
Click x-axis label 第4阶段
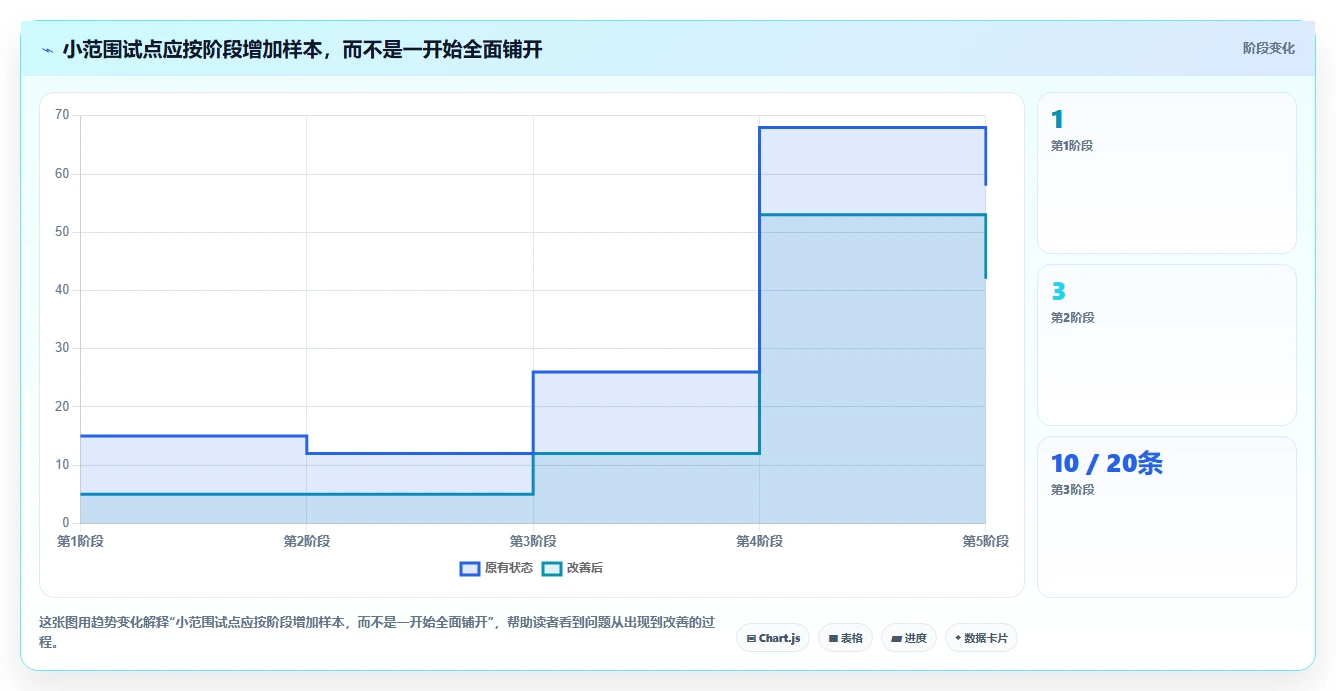tap(759, 541)
